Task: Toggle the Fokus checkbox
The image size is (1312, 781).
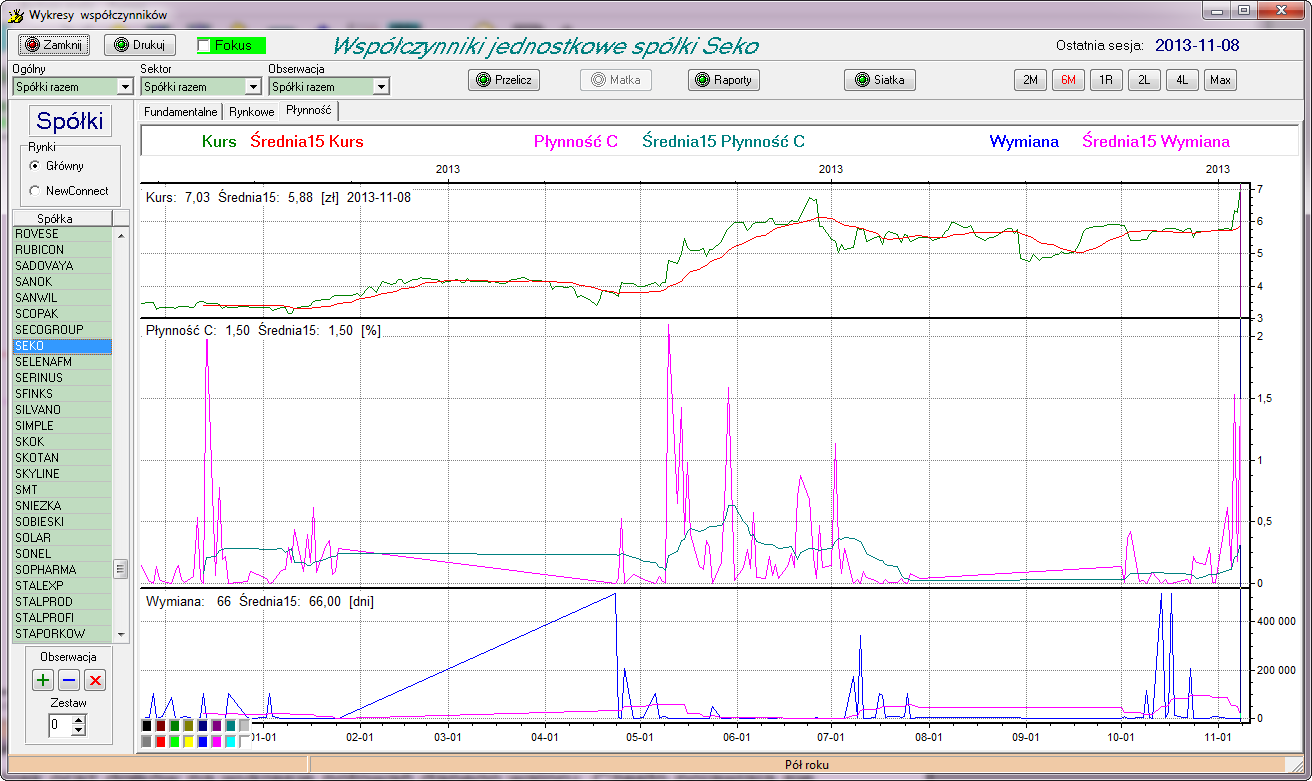Action: coord(232,45)
